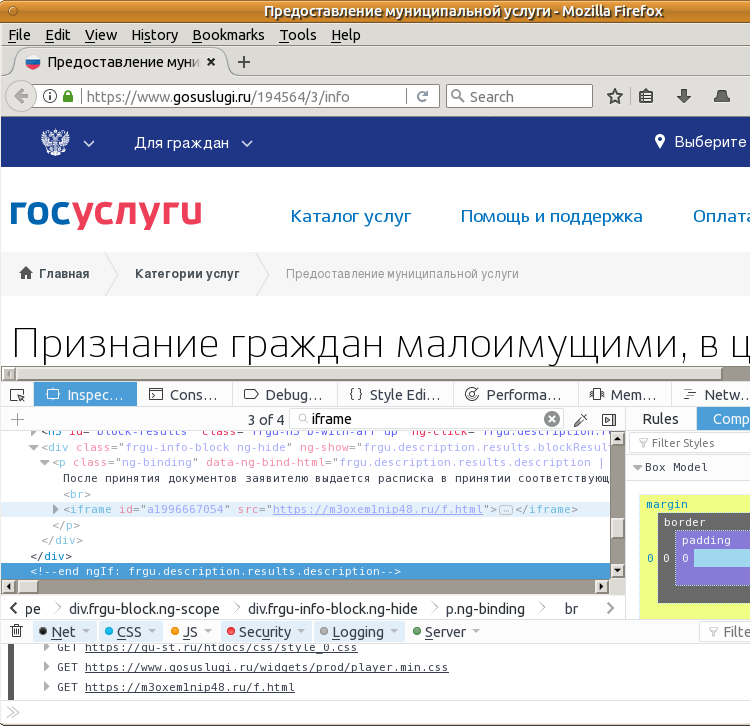Open the History menu
750x726 pixels.
[154, 35]
